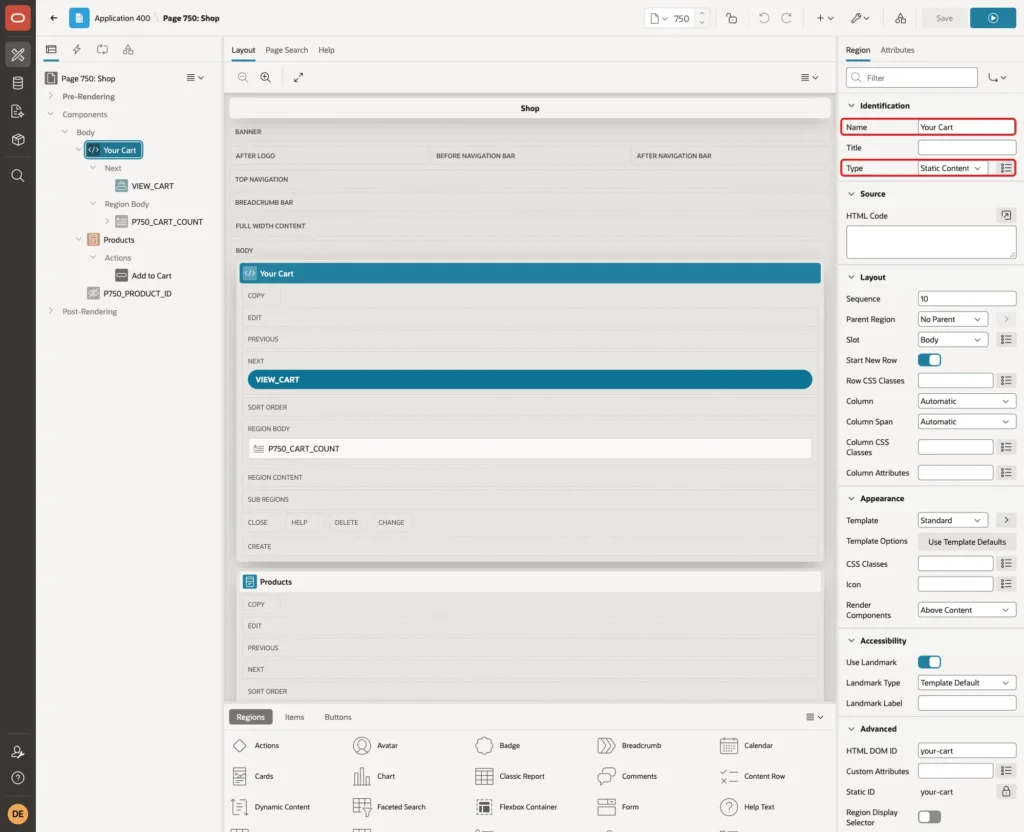Open the DE user account avatar
Viewport: 1024px width, 832px height.
coord(18,814)
